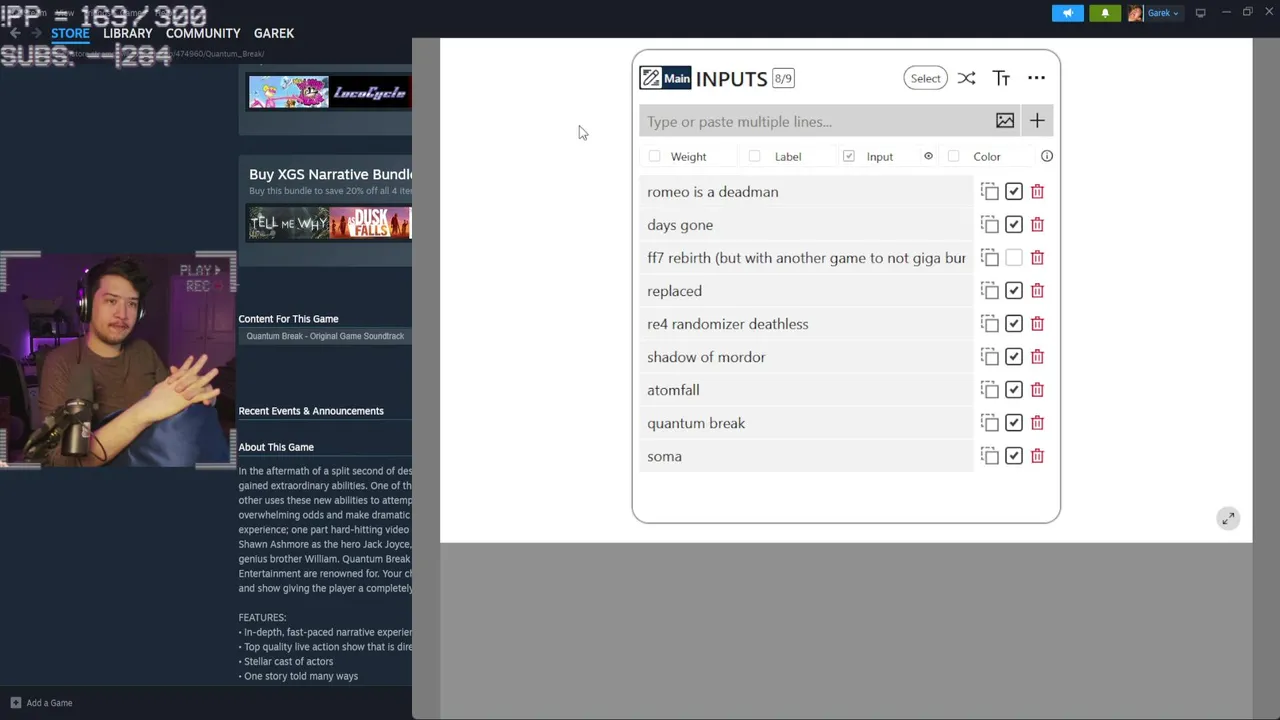This screenshot has height=720, width=1280.
Task: Click the soma input text
Action: 664,456
